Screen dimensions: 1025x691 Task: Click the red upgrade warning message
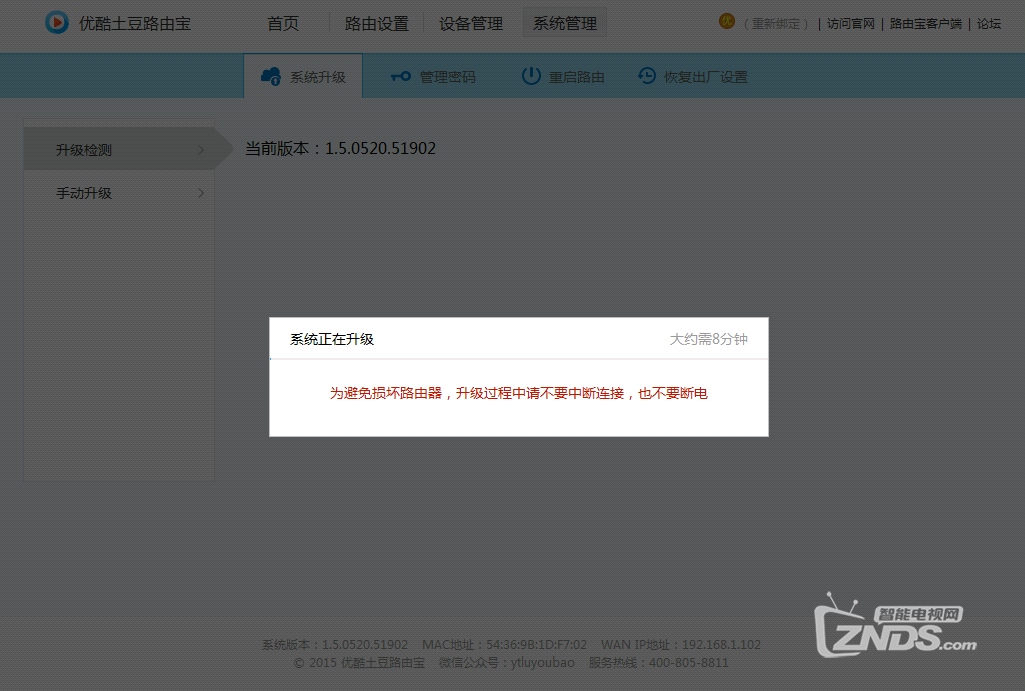tap(518, 393)
